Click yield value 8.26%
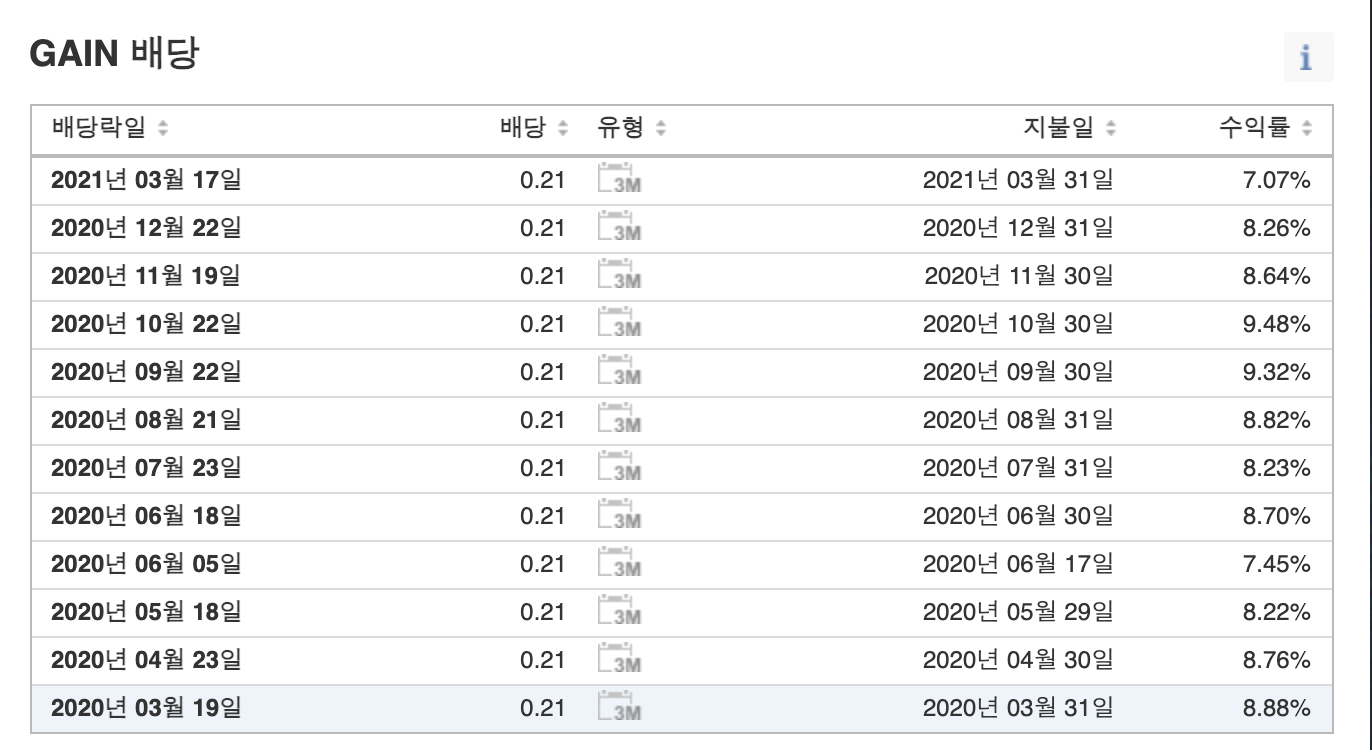The width and height of the screenshot is (1372, 750). (1277, 228)
